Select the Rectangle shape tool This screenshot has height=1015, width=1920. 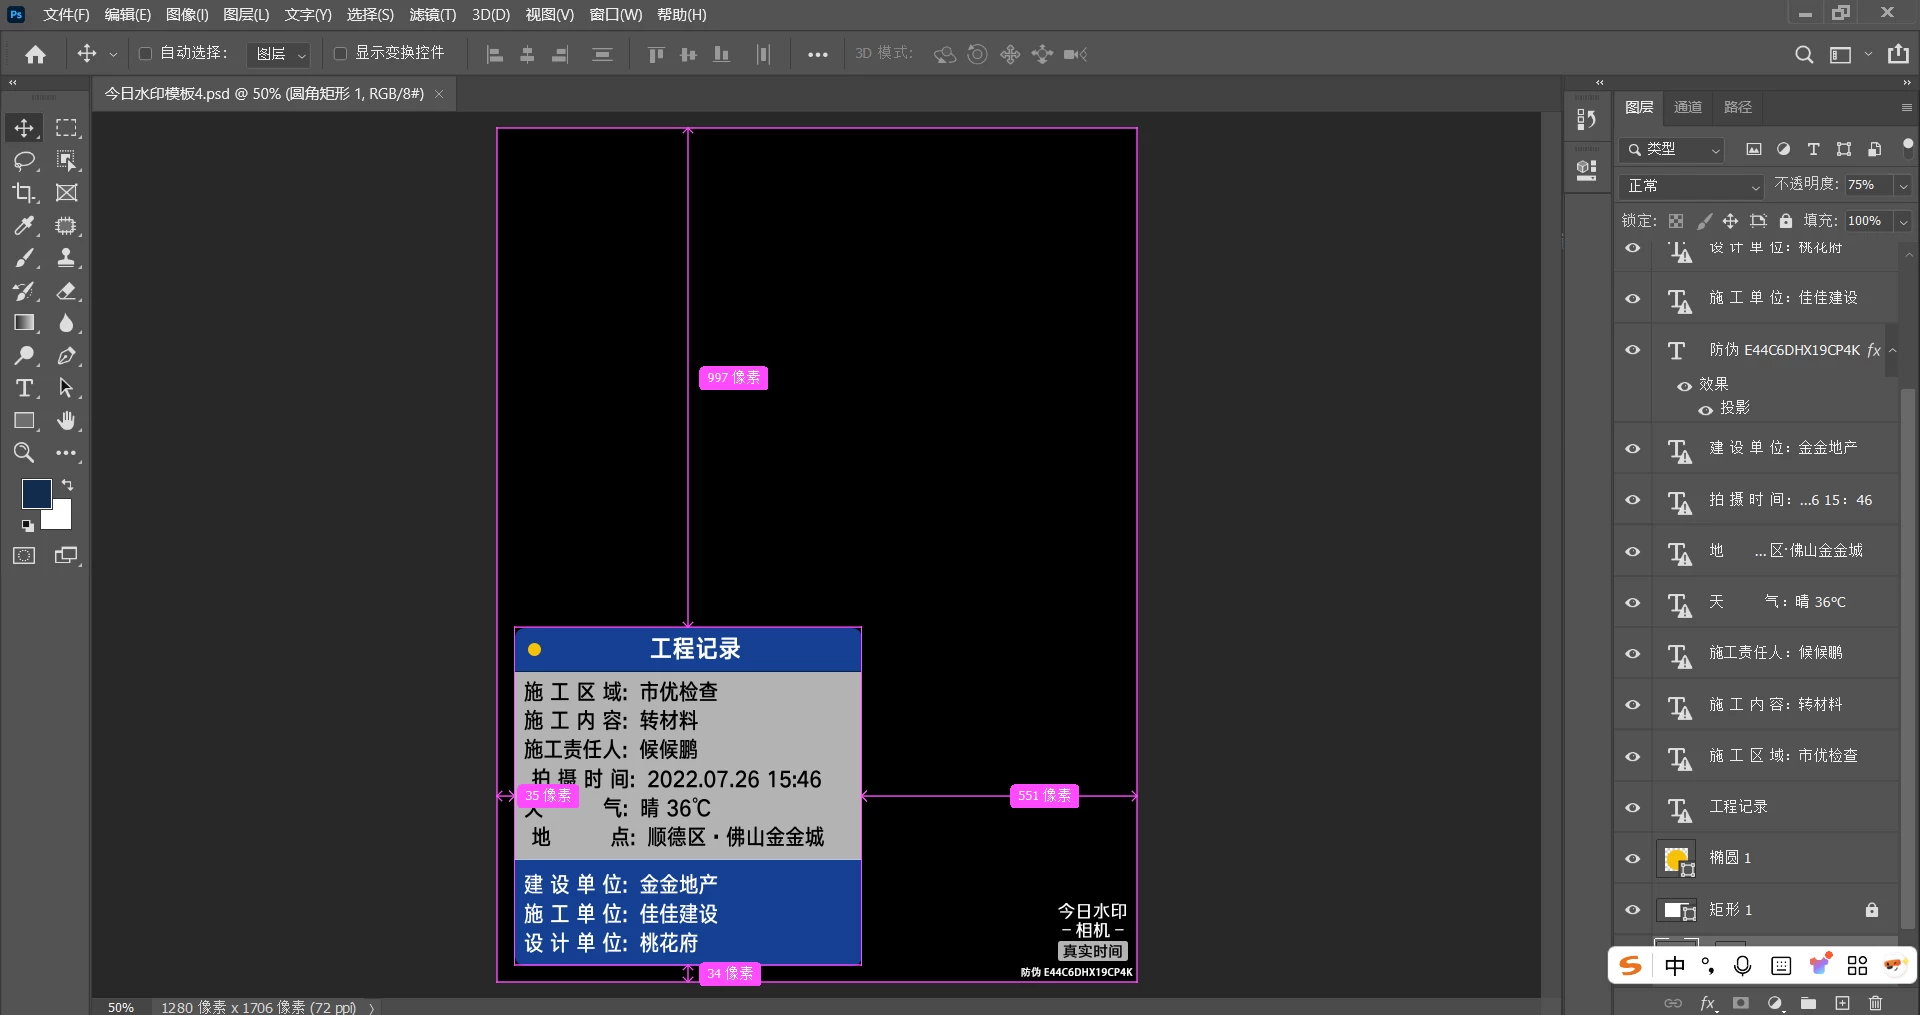pos(24,421)
